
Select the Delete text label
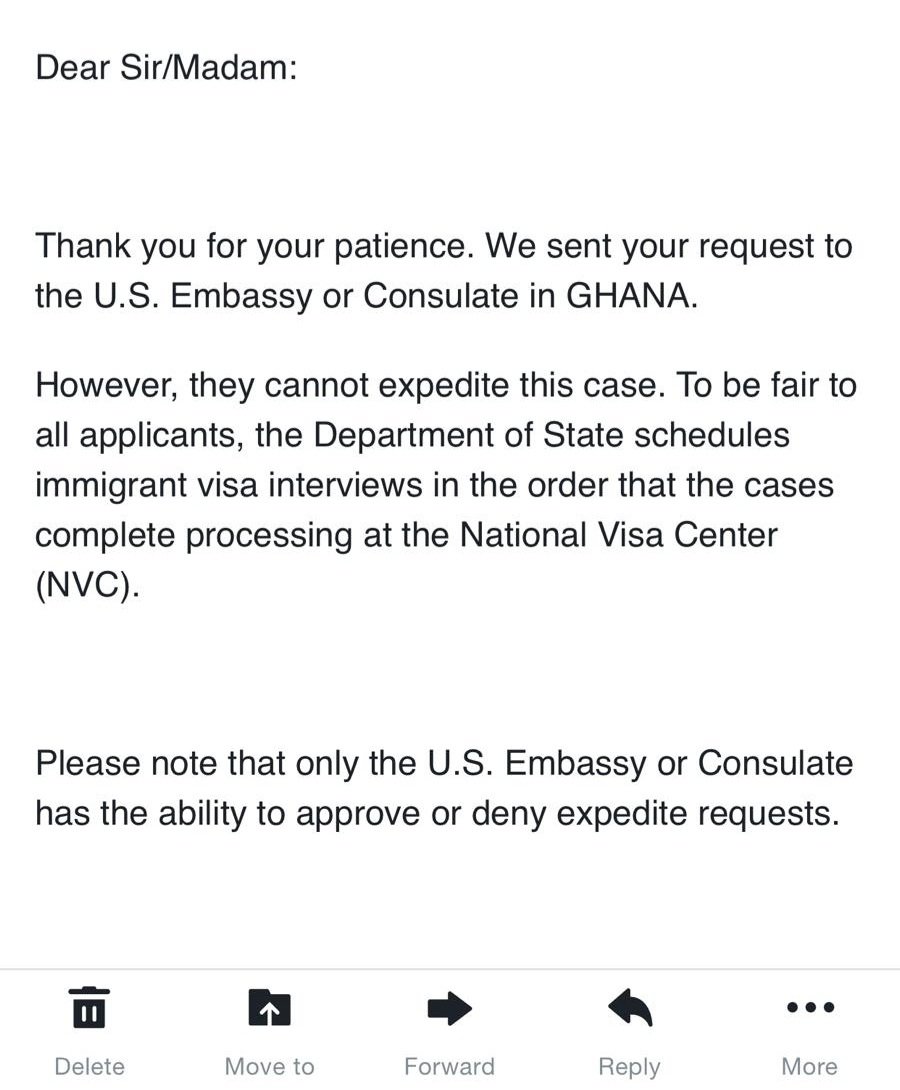(90, 1066)
